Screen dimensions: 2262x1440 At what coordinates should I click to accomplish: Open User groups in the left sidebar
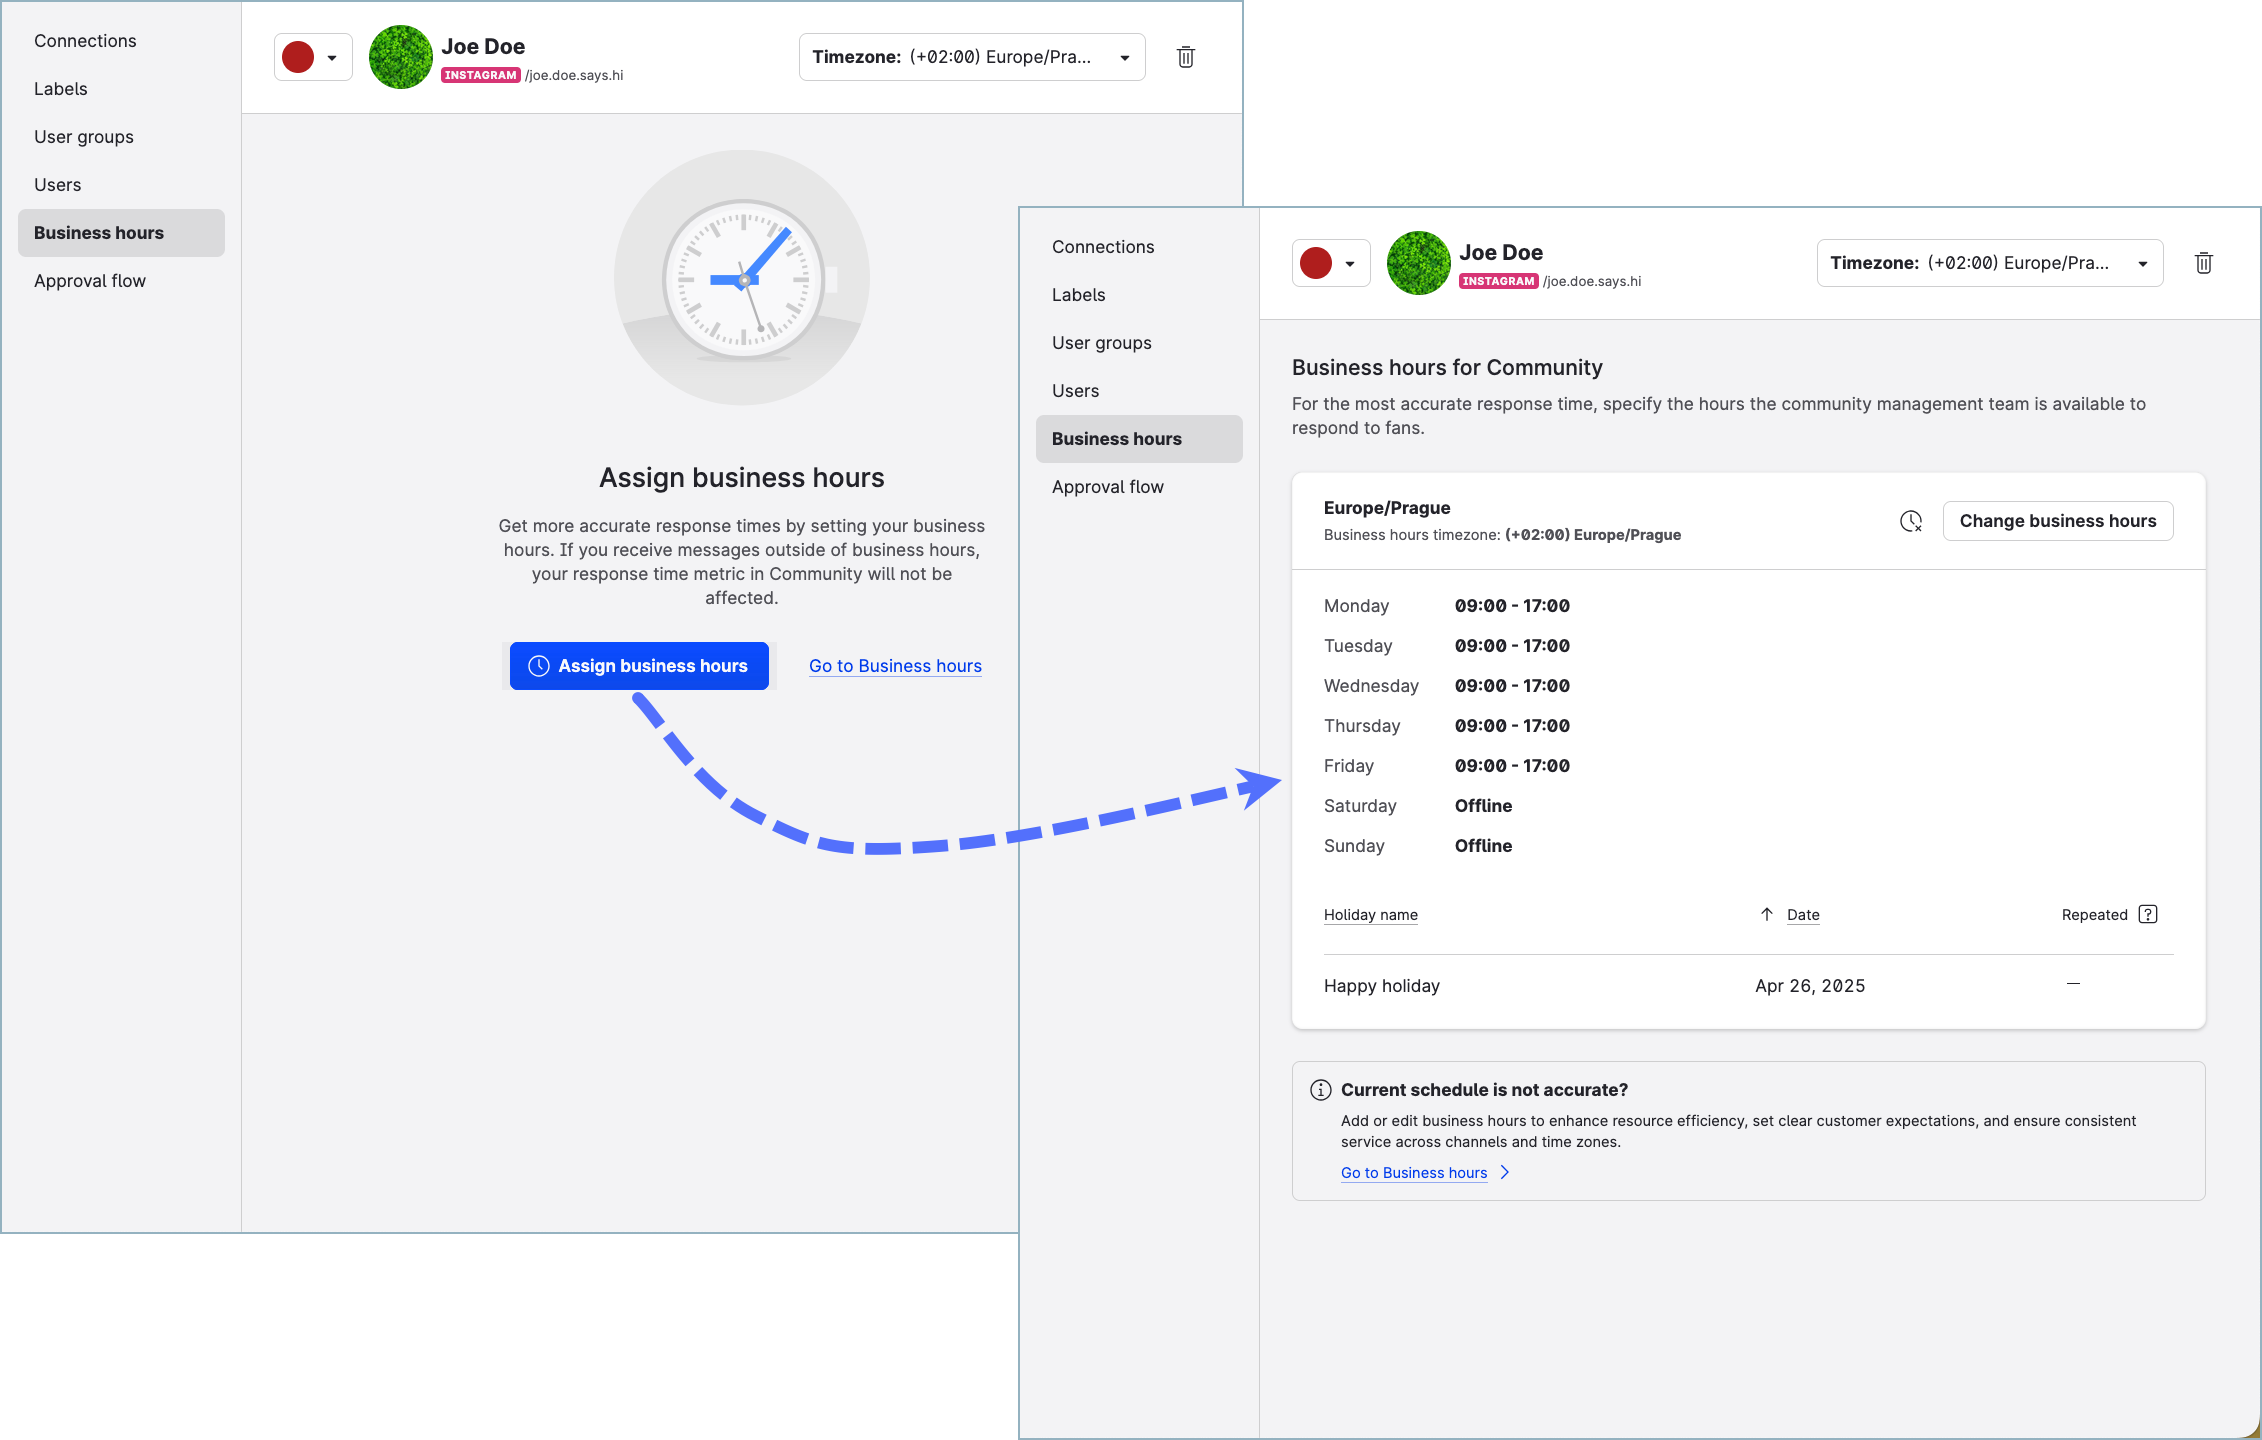(84, 137)
